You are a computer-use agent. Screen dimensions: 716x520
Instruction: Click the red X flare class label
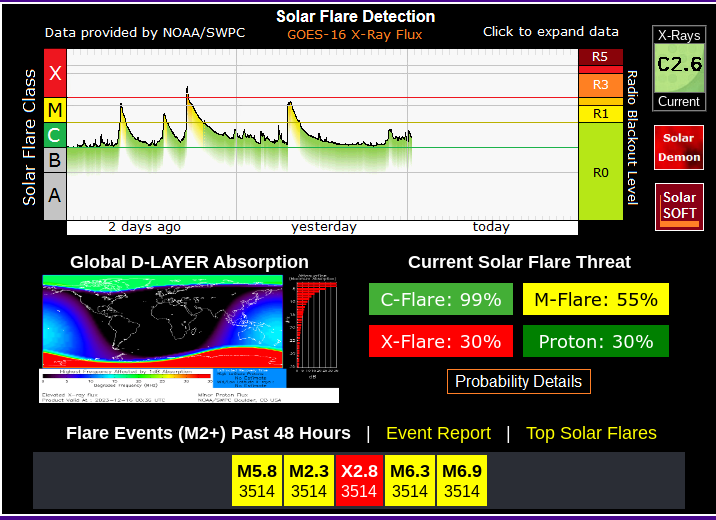pyautogui.click(x=55, y=73)
